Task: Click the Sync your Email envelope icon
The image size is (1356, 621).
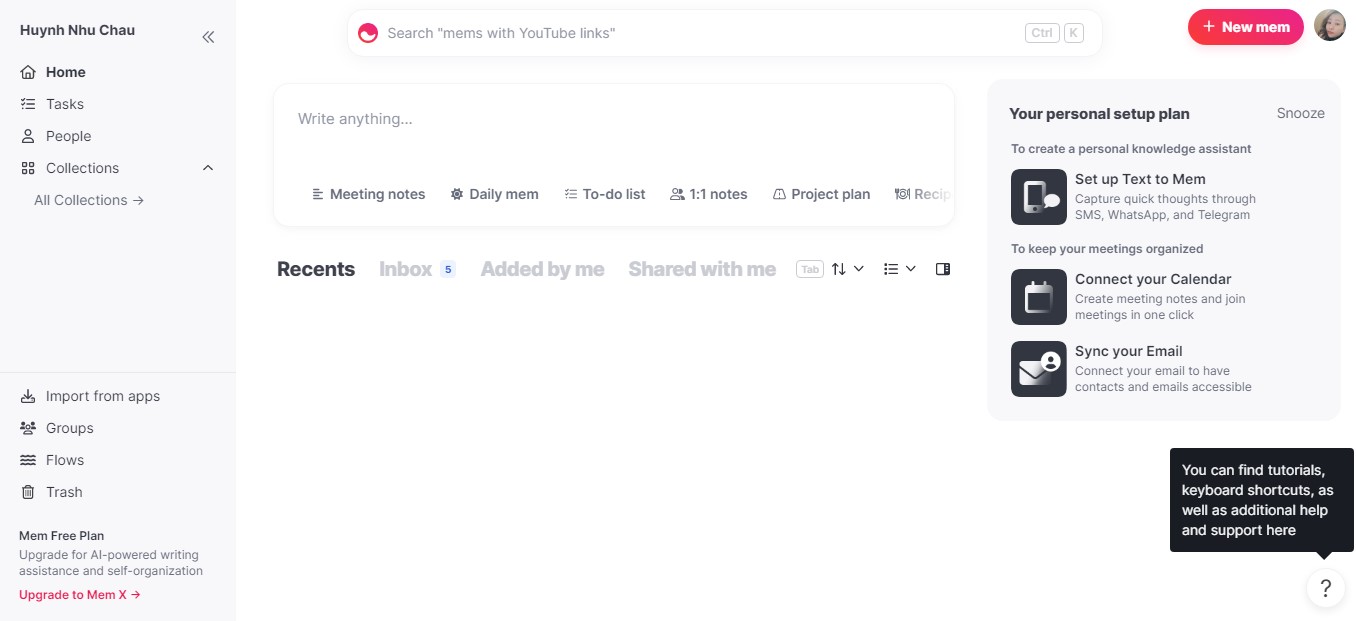Action: pyautogui.click(x=1039, y=369)
